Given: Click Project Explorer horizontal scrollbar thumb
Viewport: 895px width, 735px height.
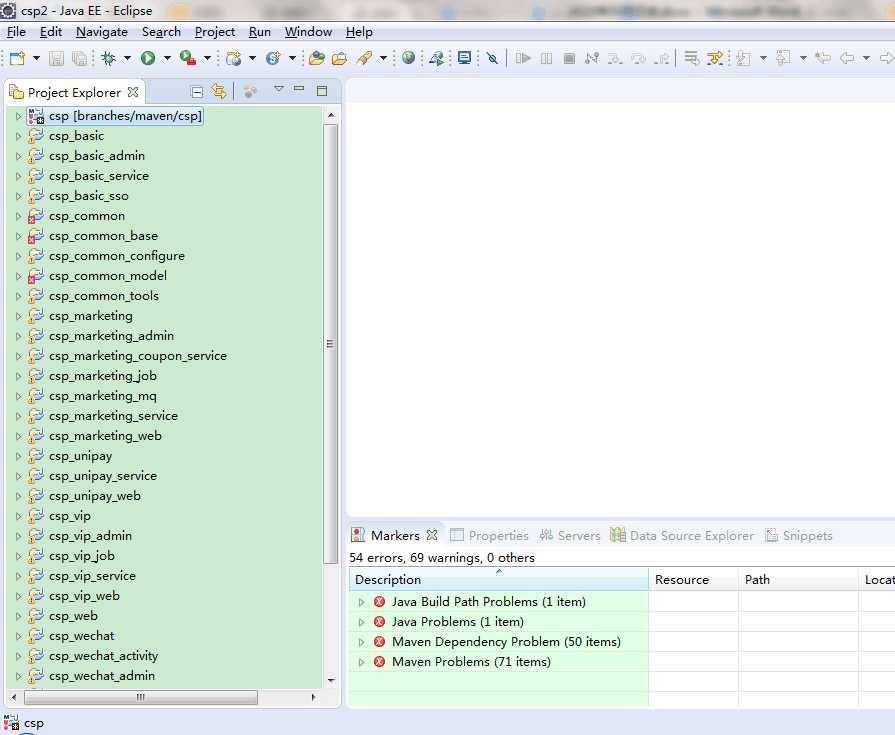Looking at the screenshot, I should [x=140, y=697].
